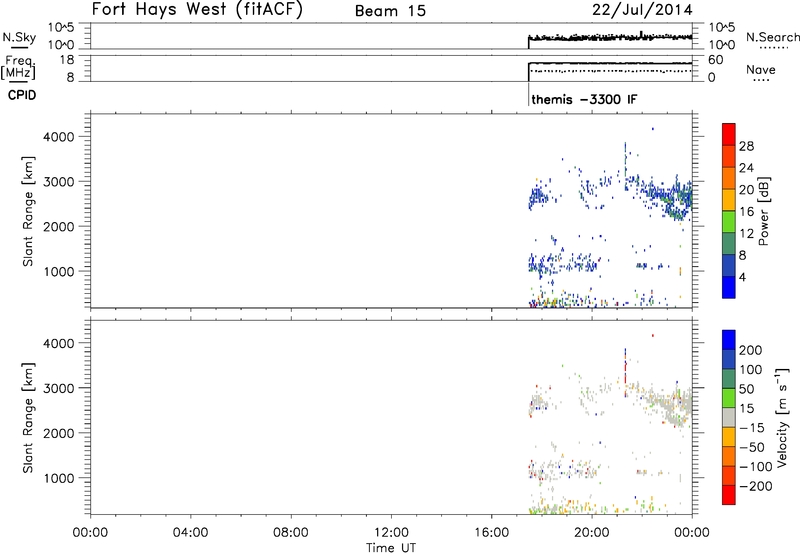Click the "16:00" time tick label
The height and width of the screenshot is (554, 800).
point(491,533)
